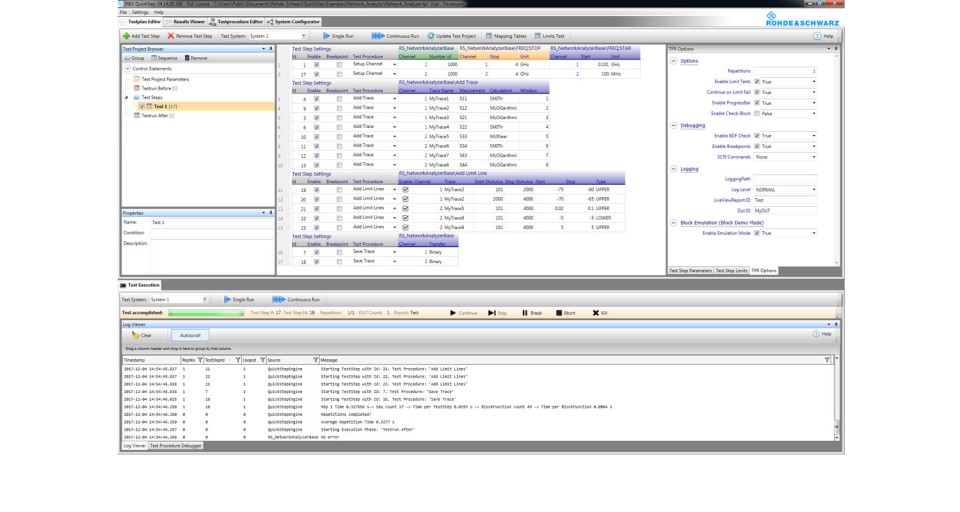
Task: Open the Settings menu
Action: [140, 12]
